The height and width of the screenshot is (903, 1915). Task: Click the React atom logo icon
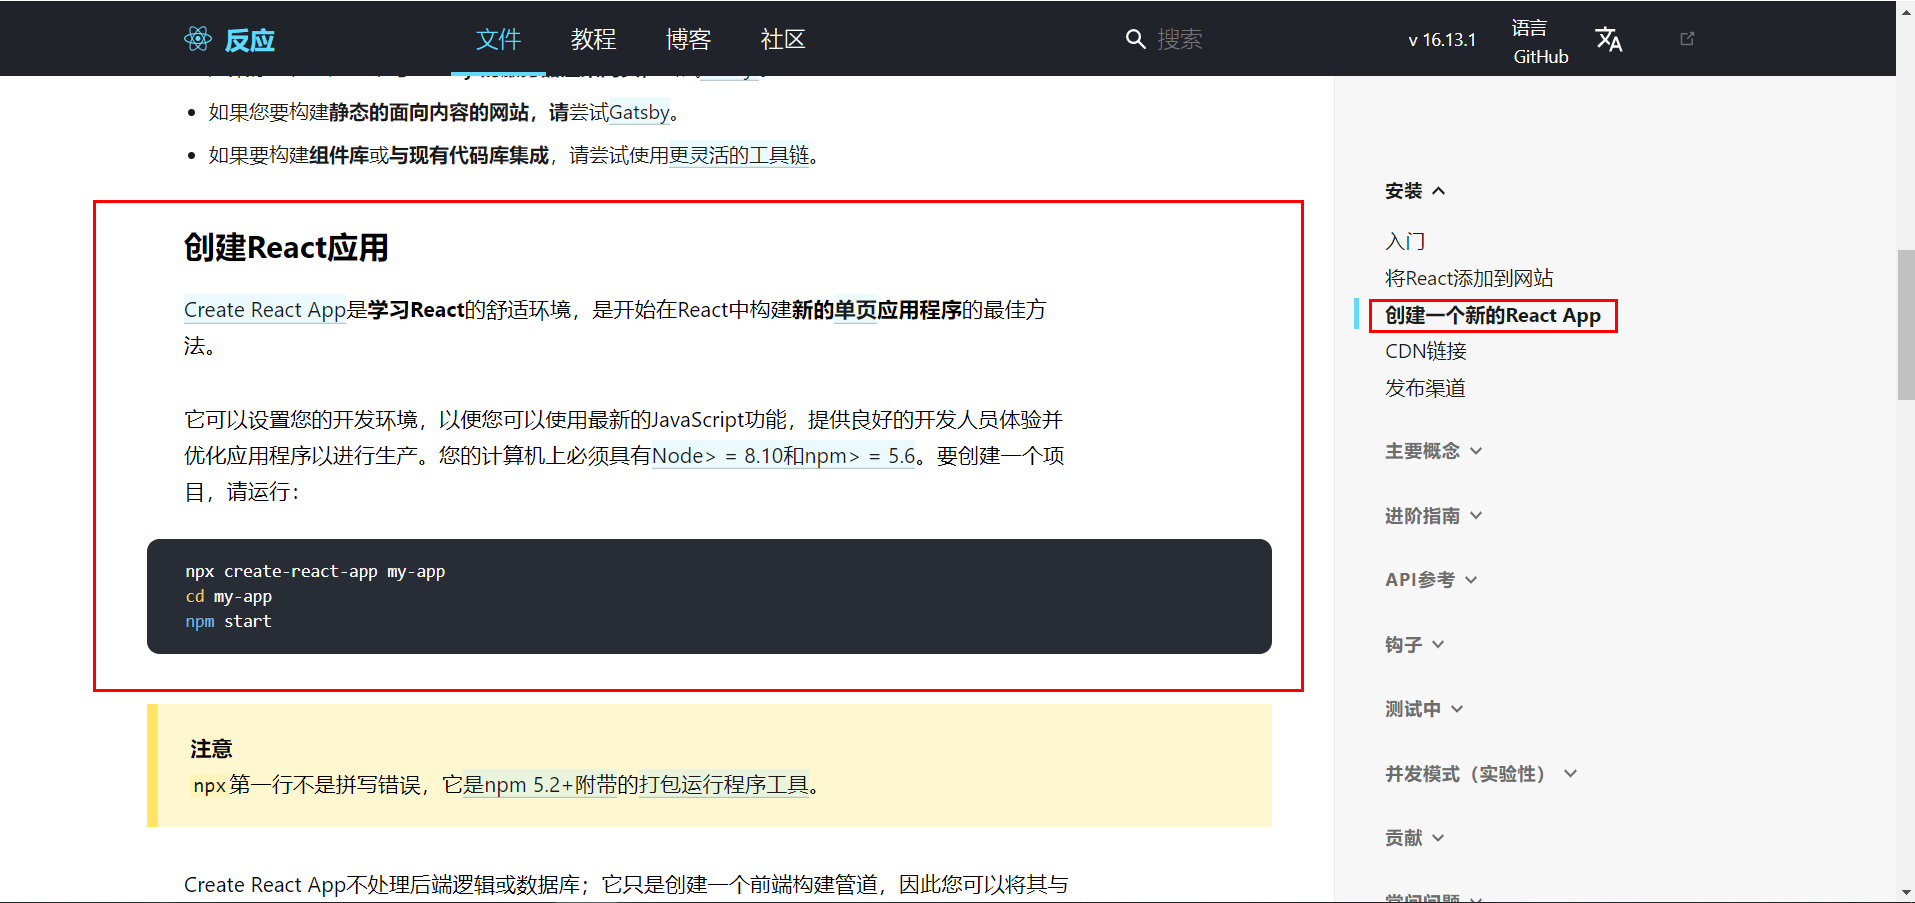[x=198, y=39]
